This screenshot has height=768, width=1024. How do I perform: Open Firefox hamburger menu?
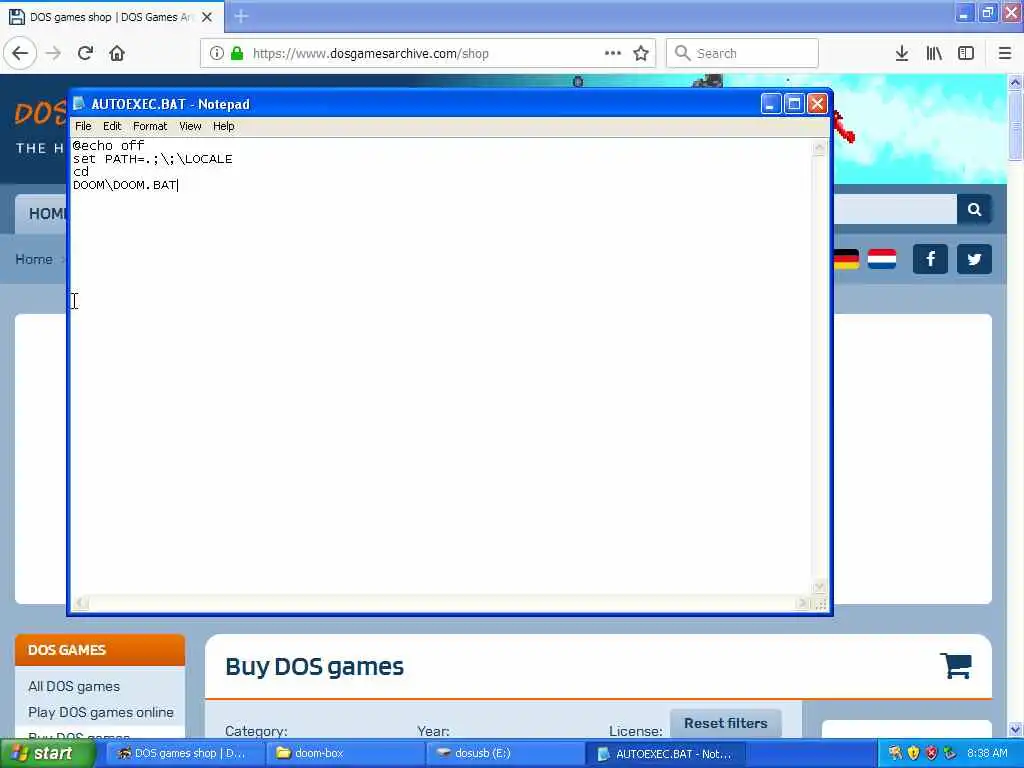pyautogui.click(x=1005, y=54)
